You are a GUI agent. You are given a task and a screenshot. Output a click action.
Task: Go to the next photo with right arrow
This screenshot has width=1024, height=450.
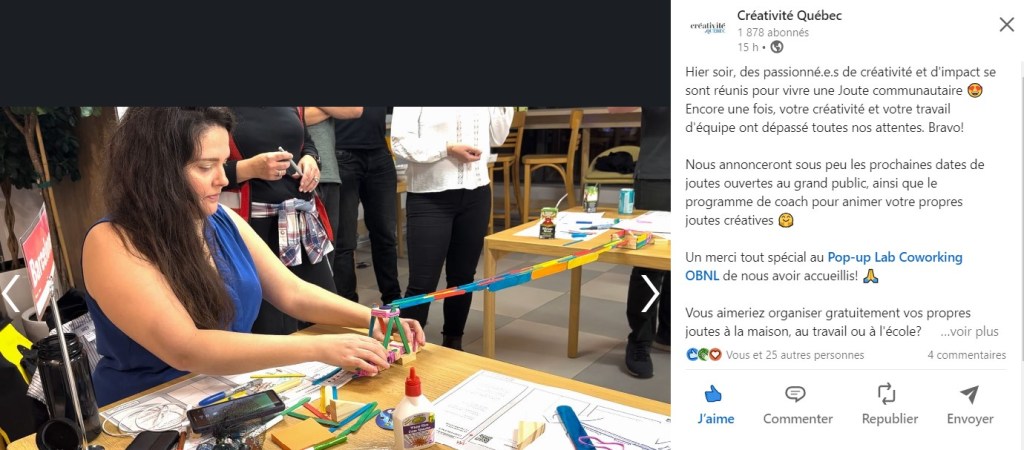(x=650, y=294)
